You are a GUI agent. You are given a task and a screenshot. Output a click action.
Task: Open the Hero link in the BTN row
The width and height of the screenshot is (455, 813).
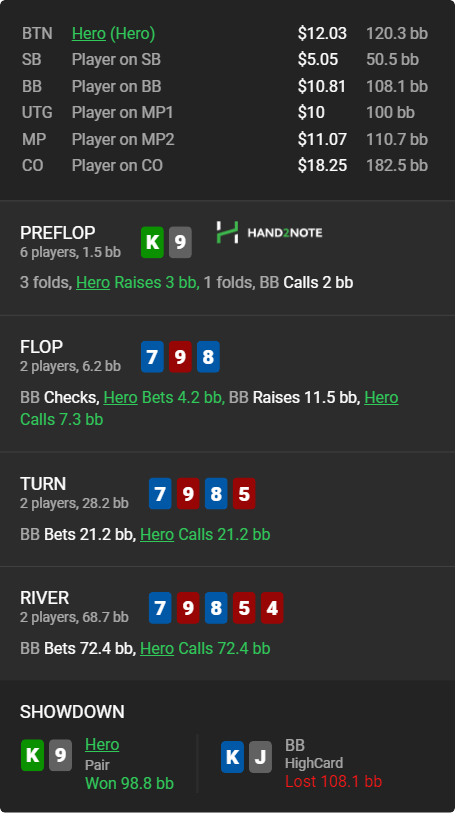click(x=89, y=34)
